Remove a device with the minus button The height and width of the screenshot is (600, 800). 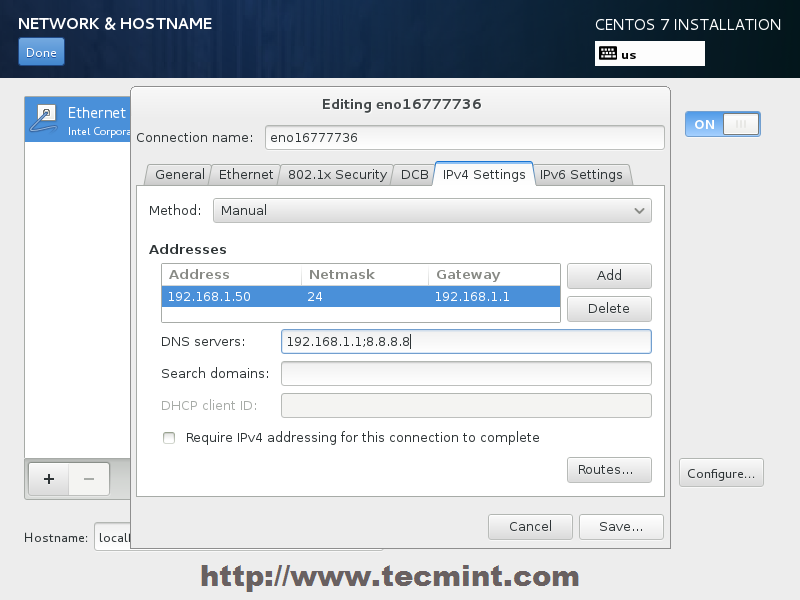point(89,479)
